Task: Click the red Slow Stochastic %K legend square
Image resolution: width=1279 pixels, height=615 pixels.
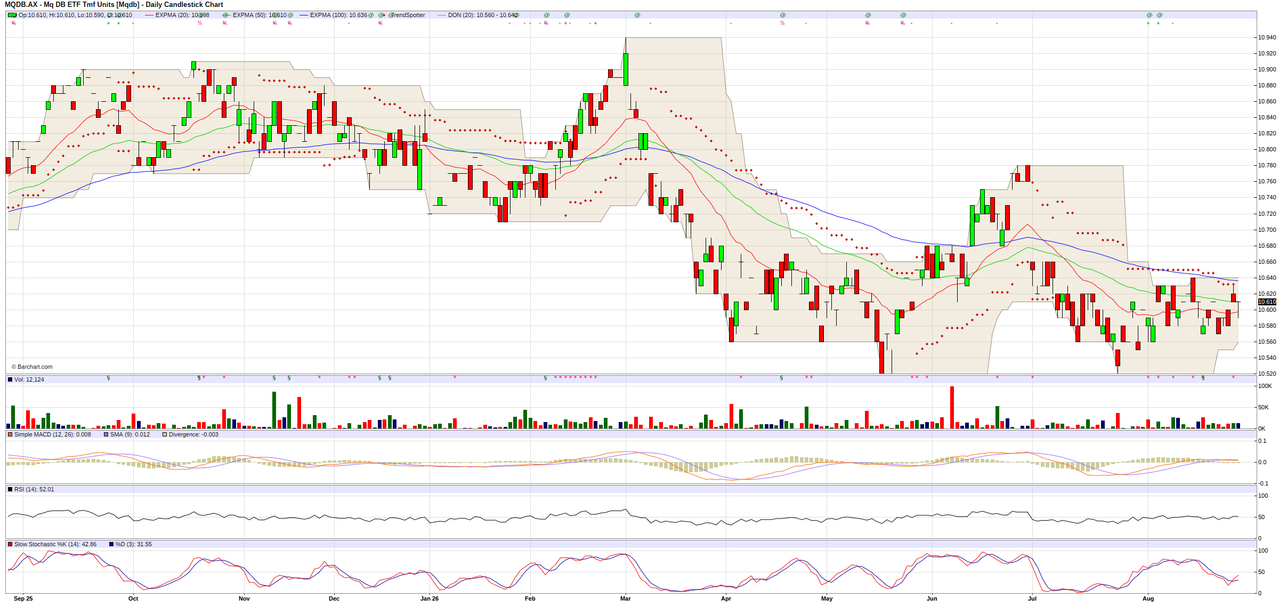Action: 10,544
